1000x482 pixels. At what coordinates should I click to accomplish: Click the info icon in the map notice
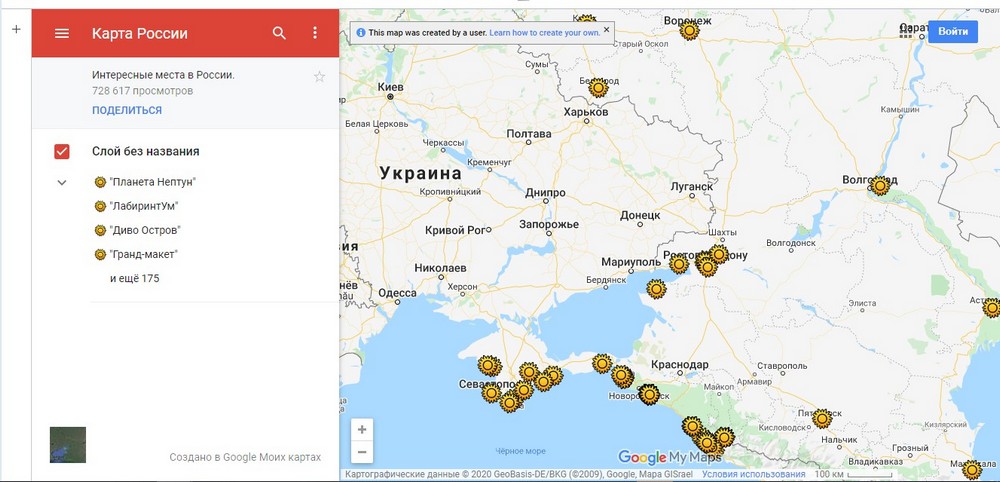361,33
